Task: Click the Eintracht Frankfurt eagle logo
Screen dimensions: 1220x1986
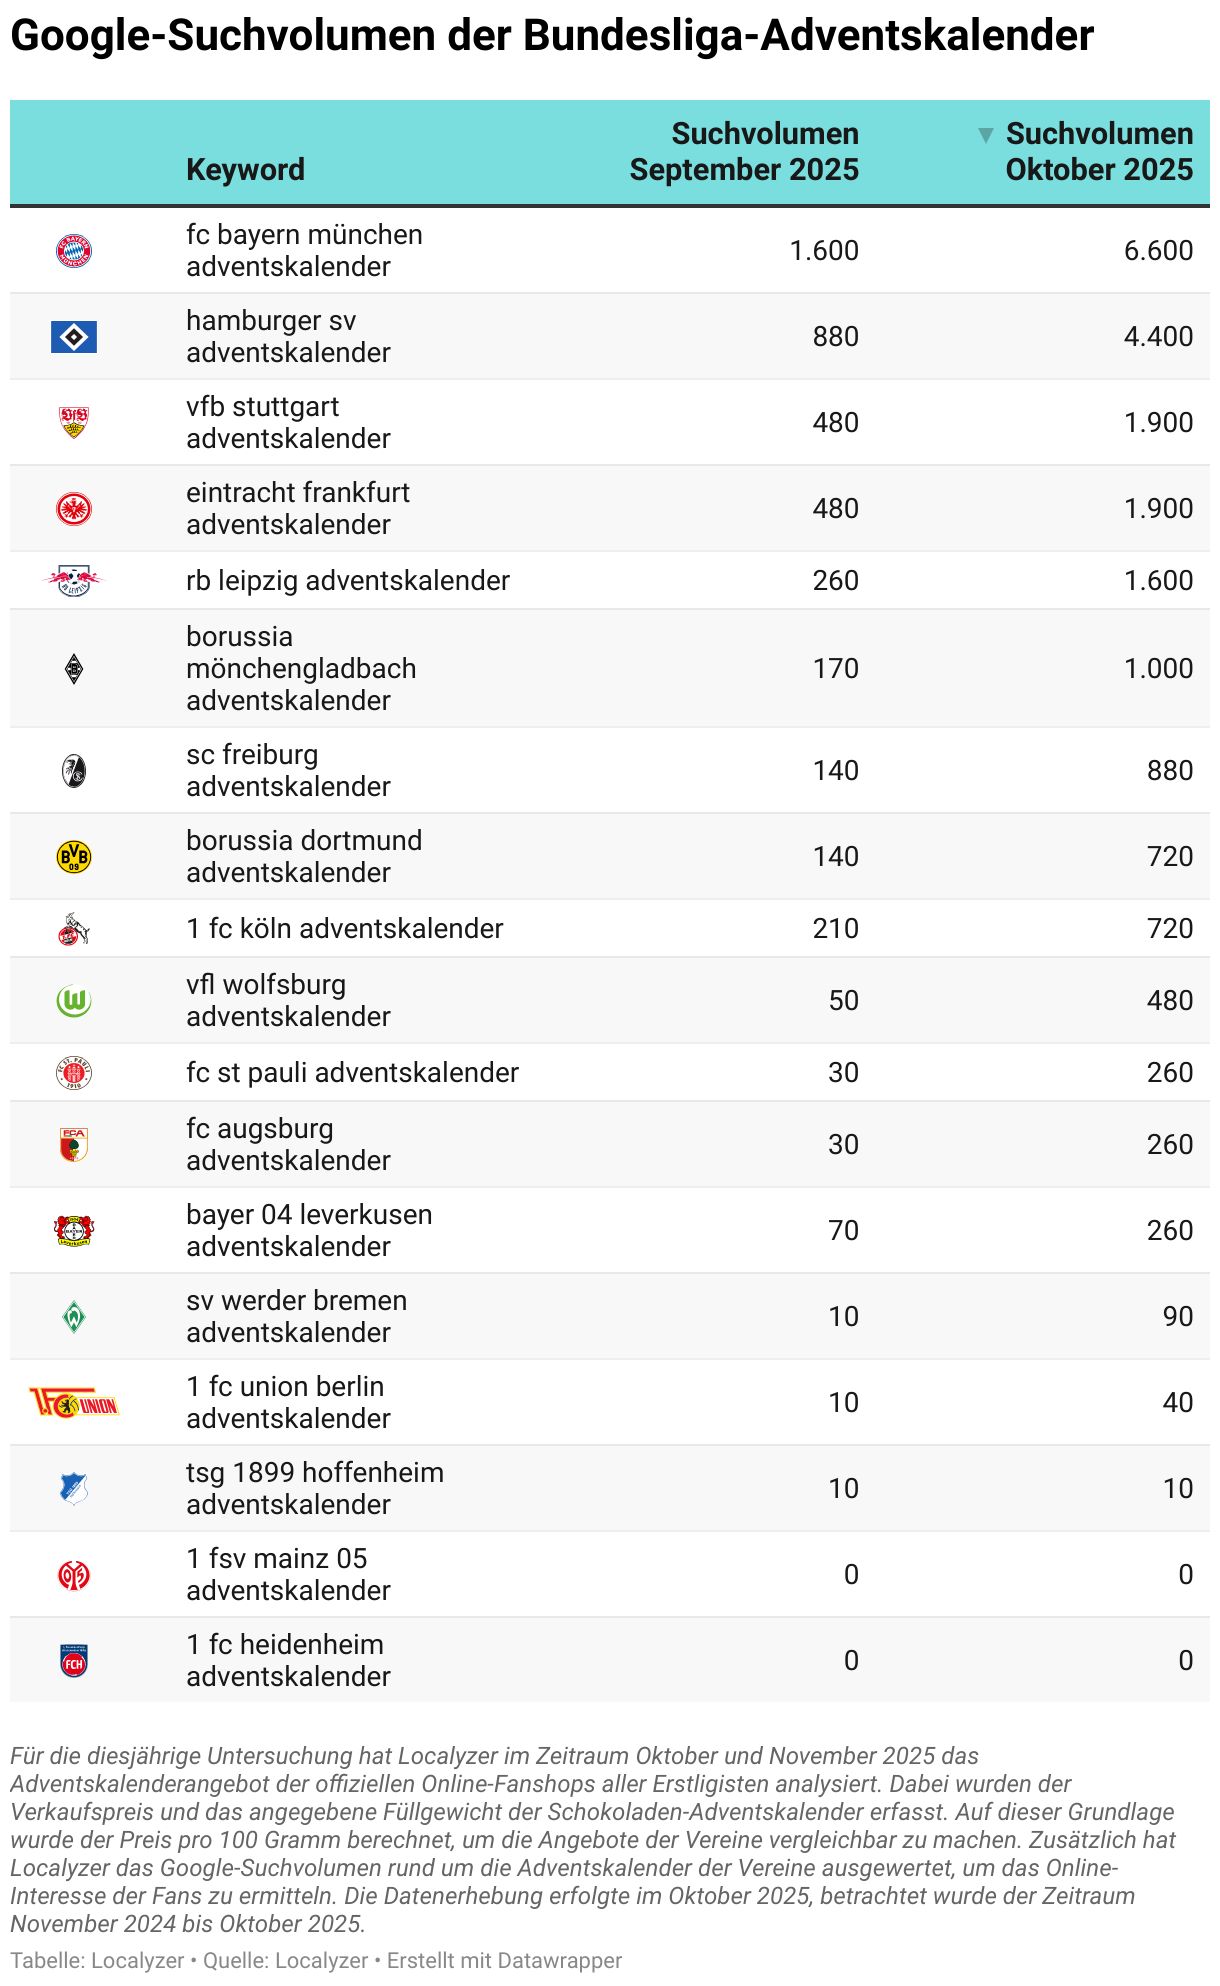Action: pos(74,509)
